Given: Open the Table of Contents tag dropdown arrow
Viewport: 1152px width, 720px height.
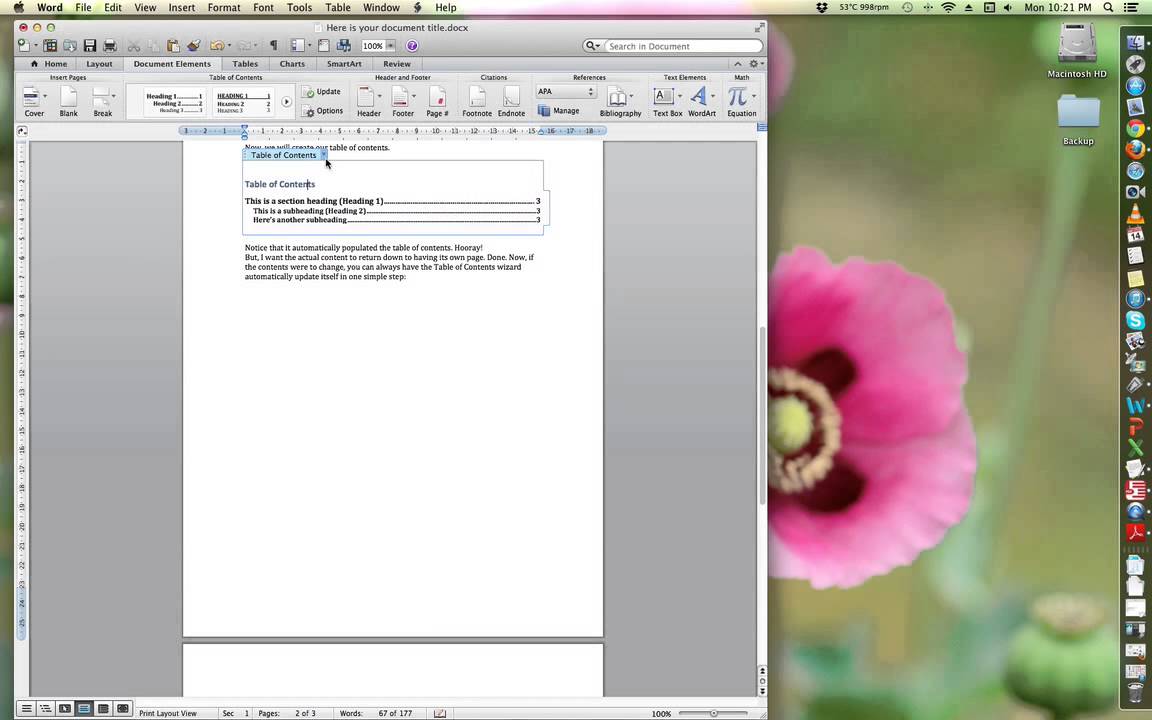Looking at the screenshot, I should [x=323, y=155].
